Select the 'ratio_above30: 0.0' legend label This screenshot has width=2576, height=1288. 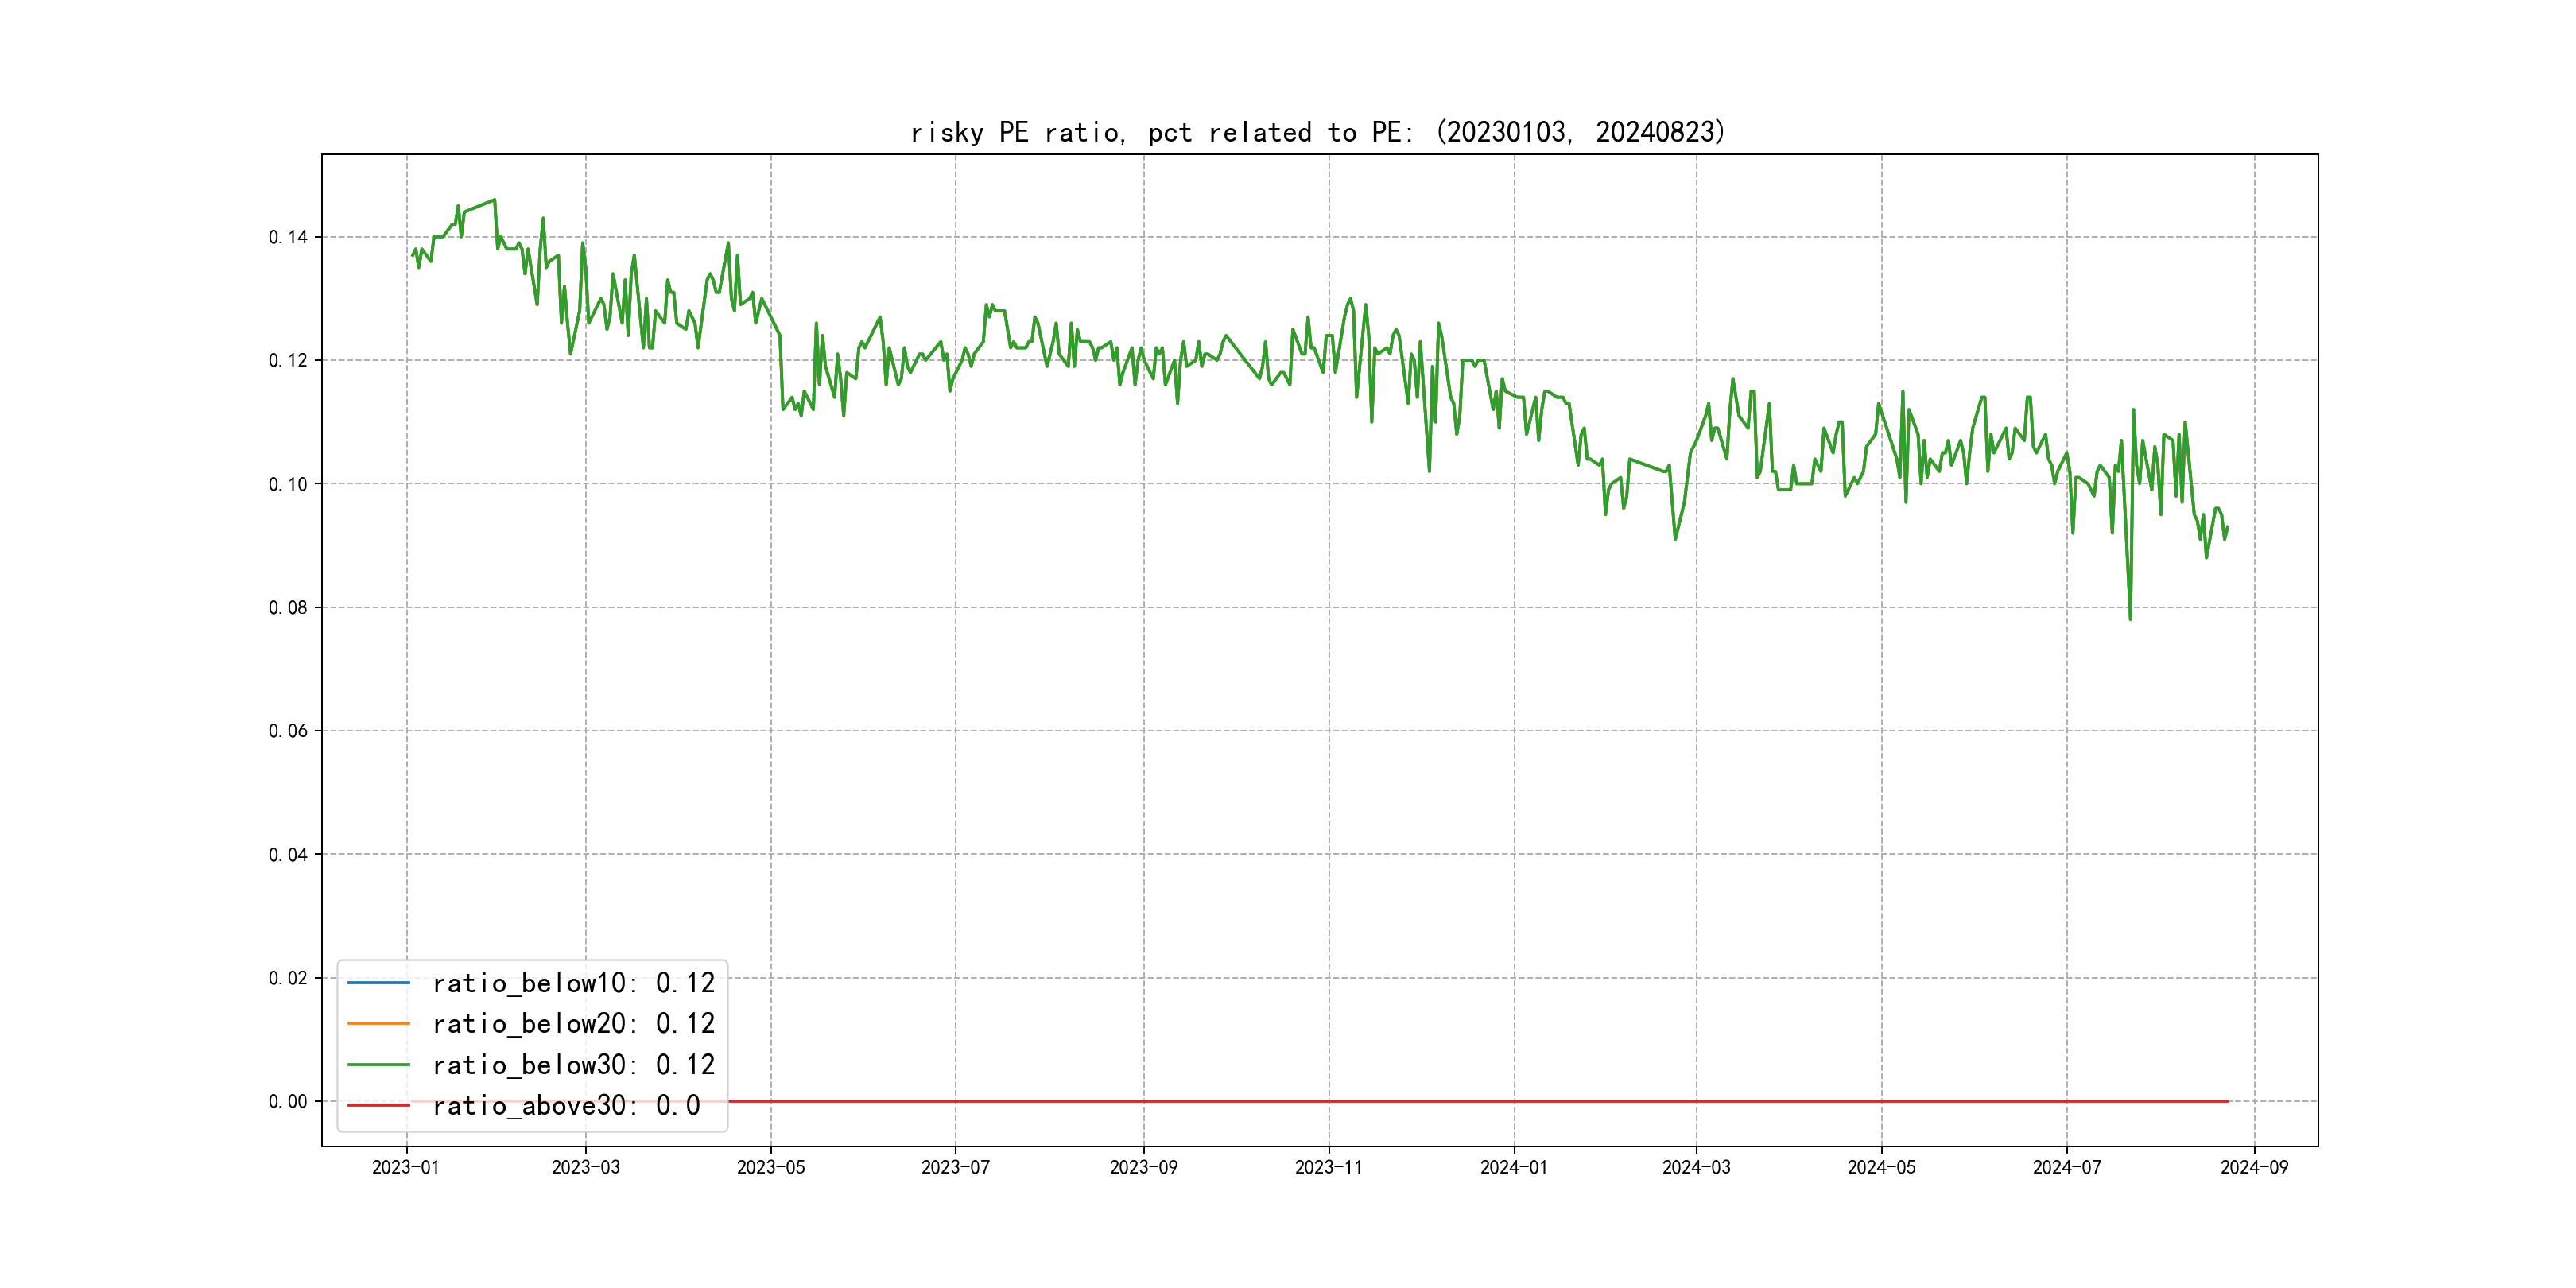click(x=566, y=1106)
